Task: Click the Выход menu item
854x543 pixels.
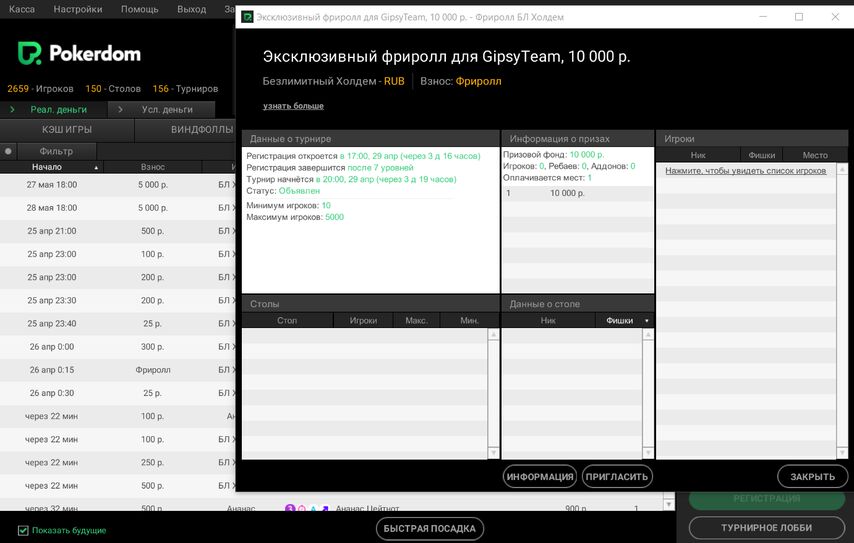Action: pos(192,9)
